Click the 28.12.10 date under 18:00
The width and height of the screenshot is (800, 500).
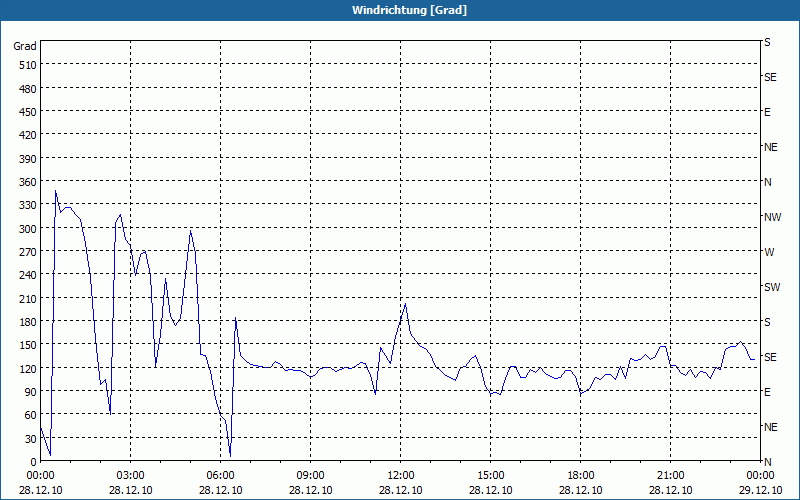581,490
